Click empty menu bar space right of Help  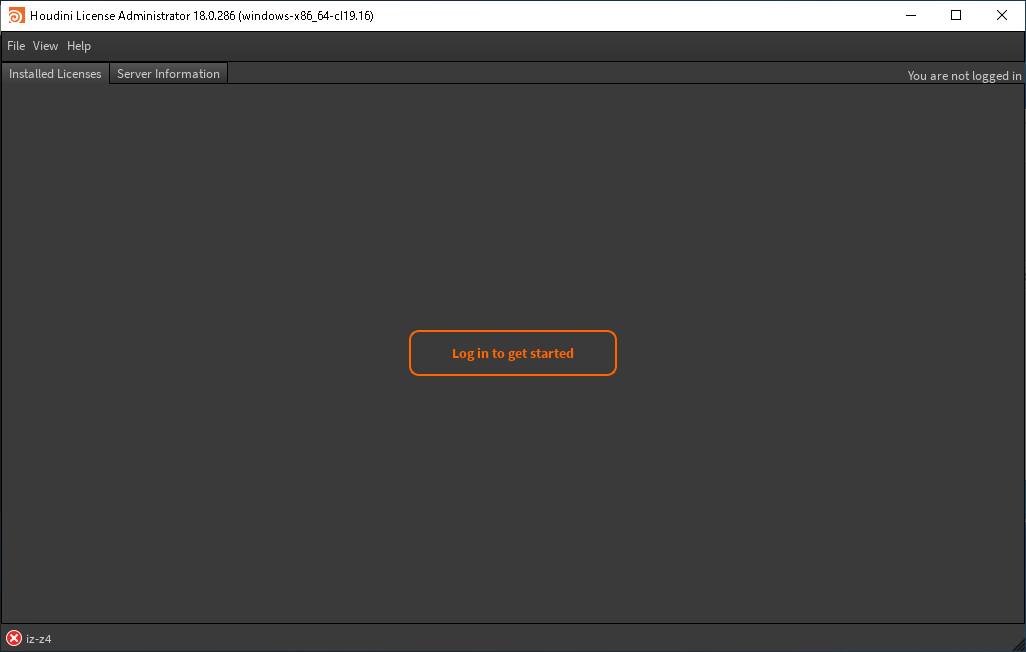(x=500, y=46)
